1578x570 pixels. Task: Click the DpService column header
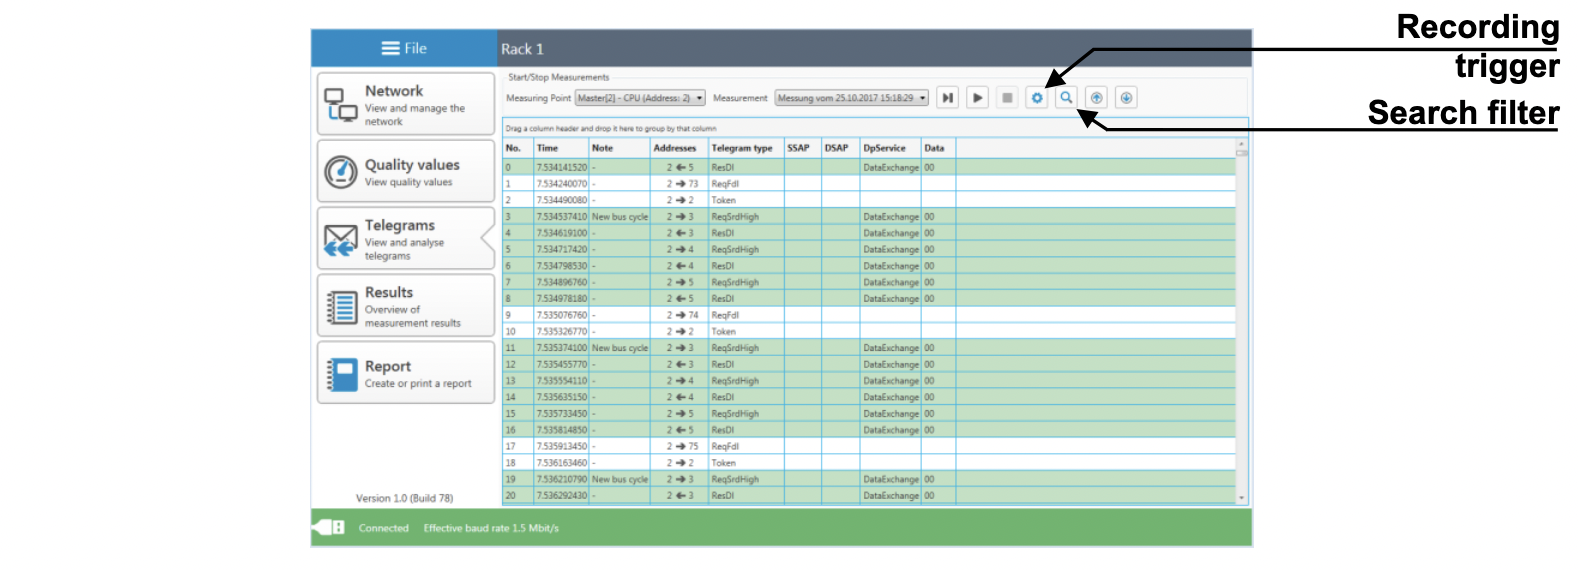(884, 148)
